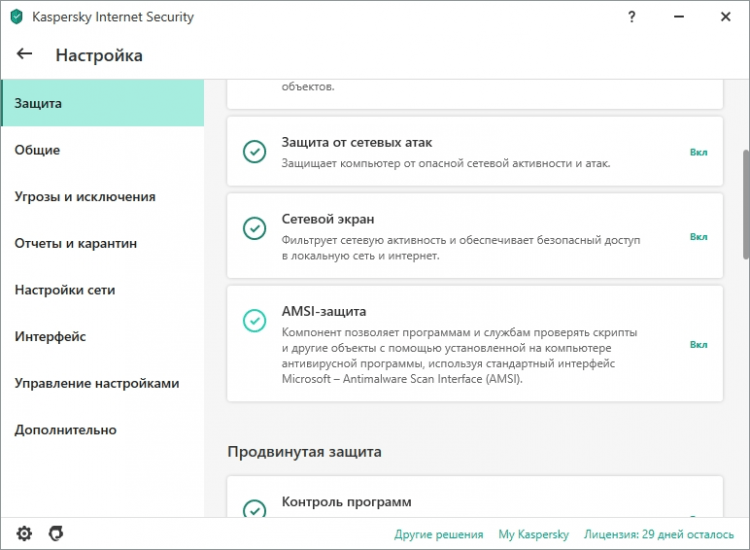Click the checkmark icon for Защита от сетевых атак
The height and width of the screenshot is (550, 750).
(x=255, y=152)
